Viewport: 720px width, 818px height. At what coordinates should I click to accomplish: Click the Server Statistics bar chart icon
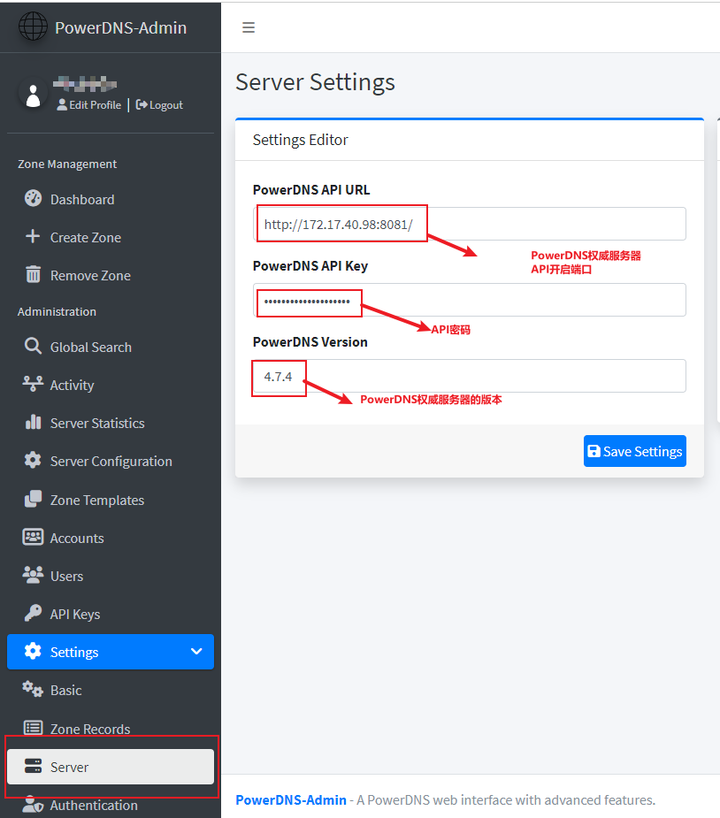coord(33,422)
